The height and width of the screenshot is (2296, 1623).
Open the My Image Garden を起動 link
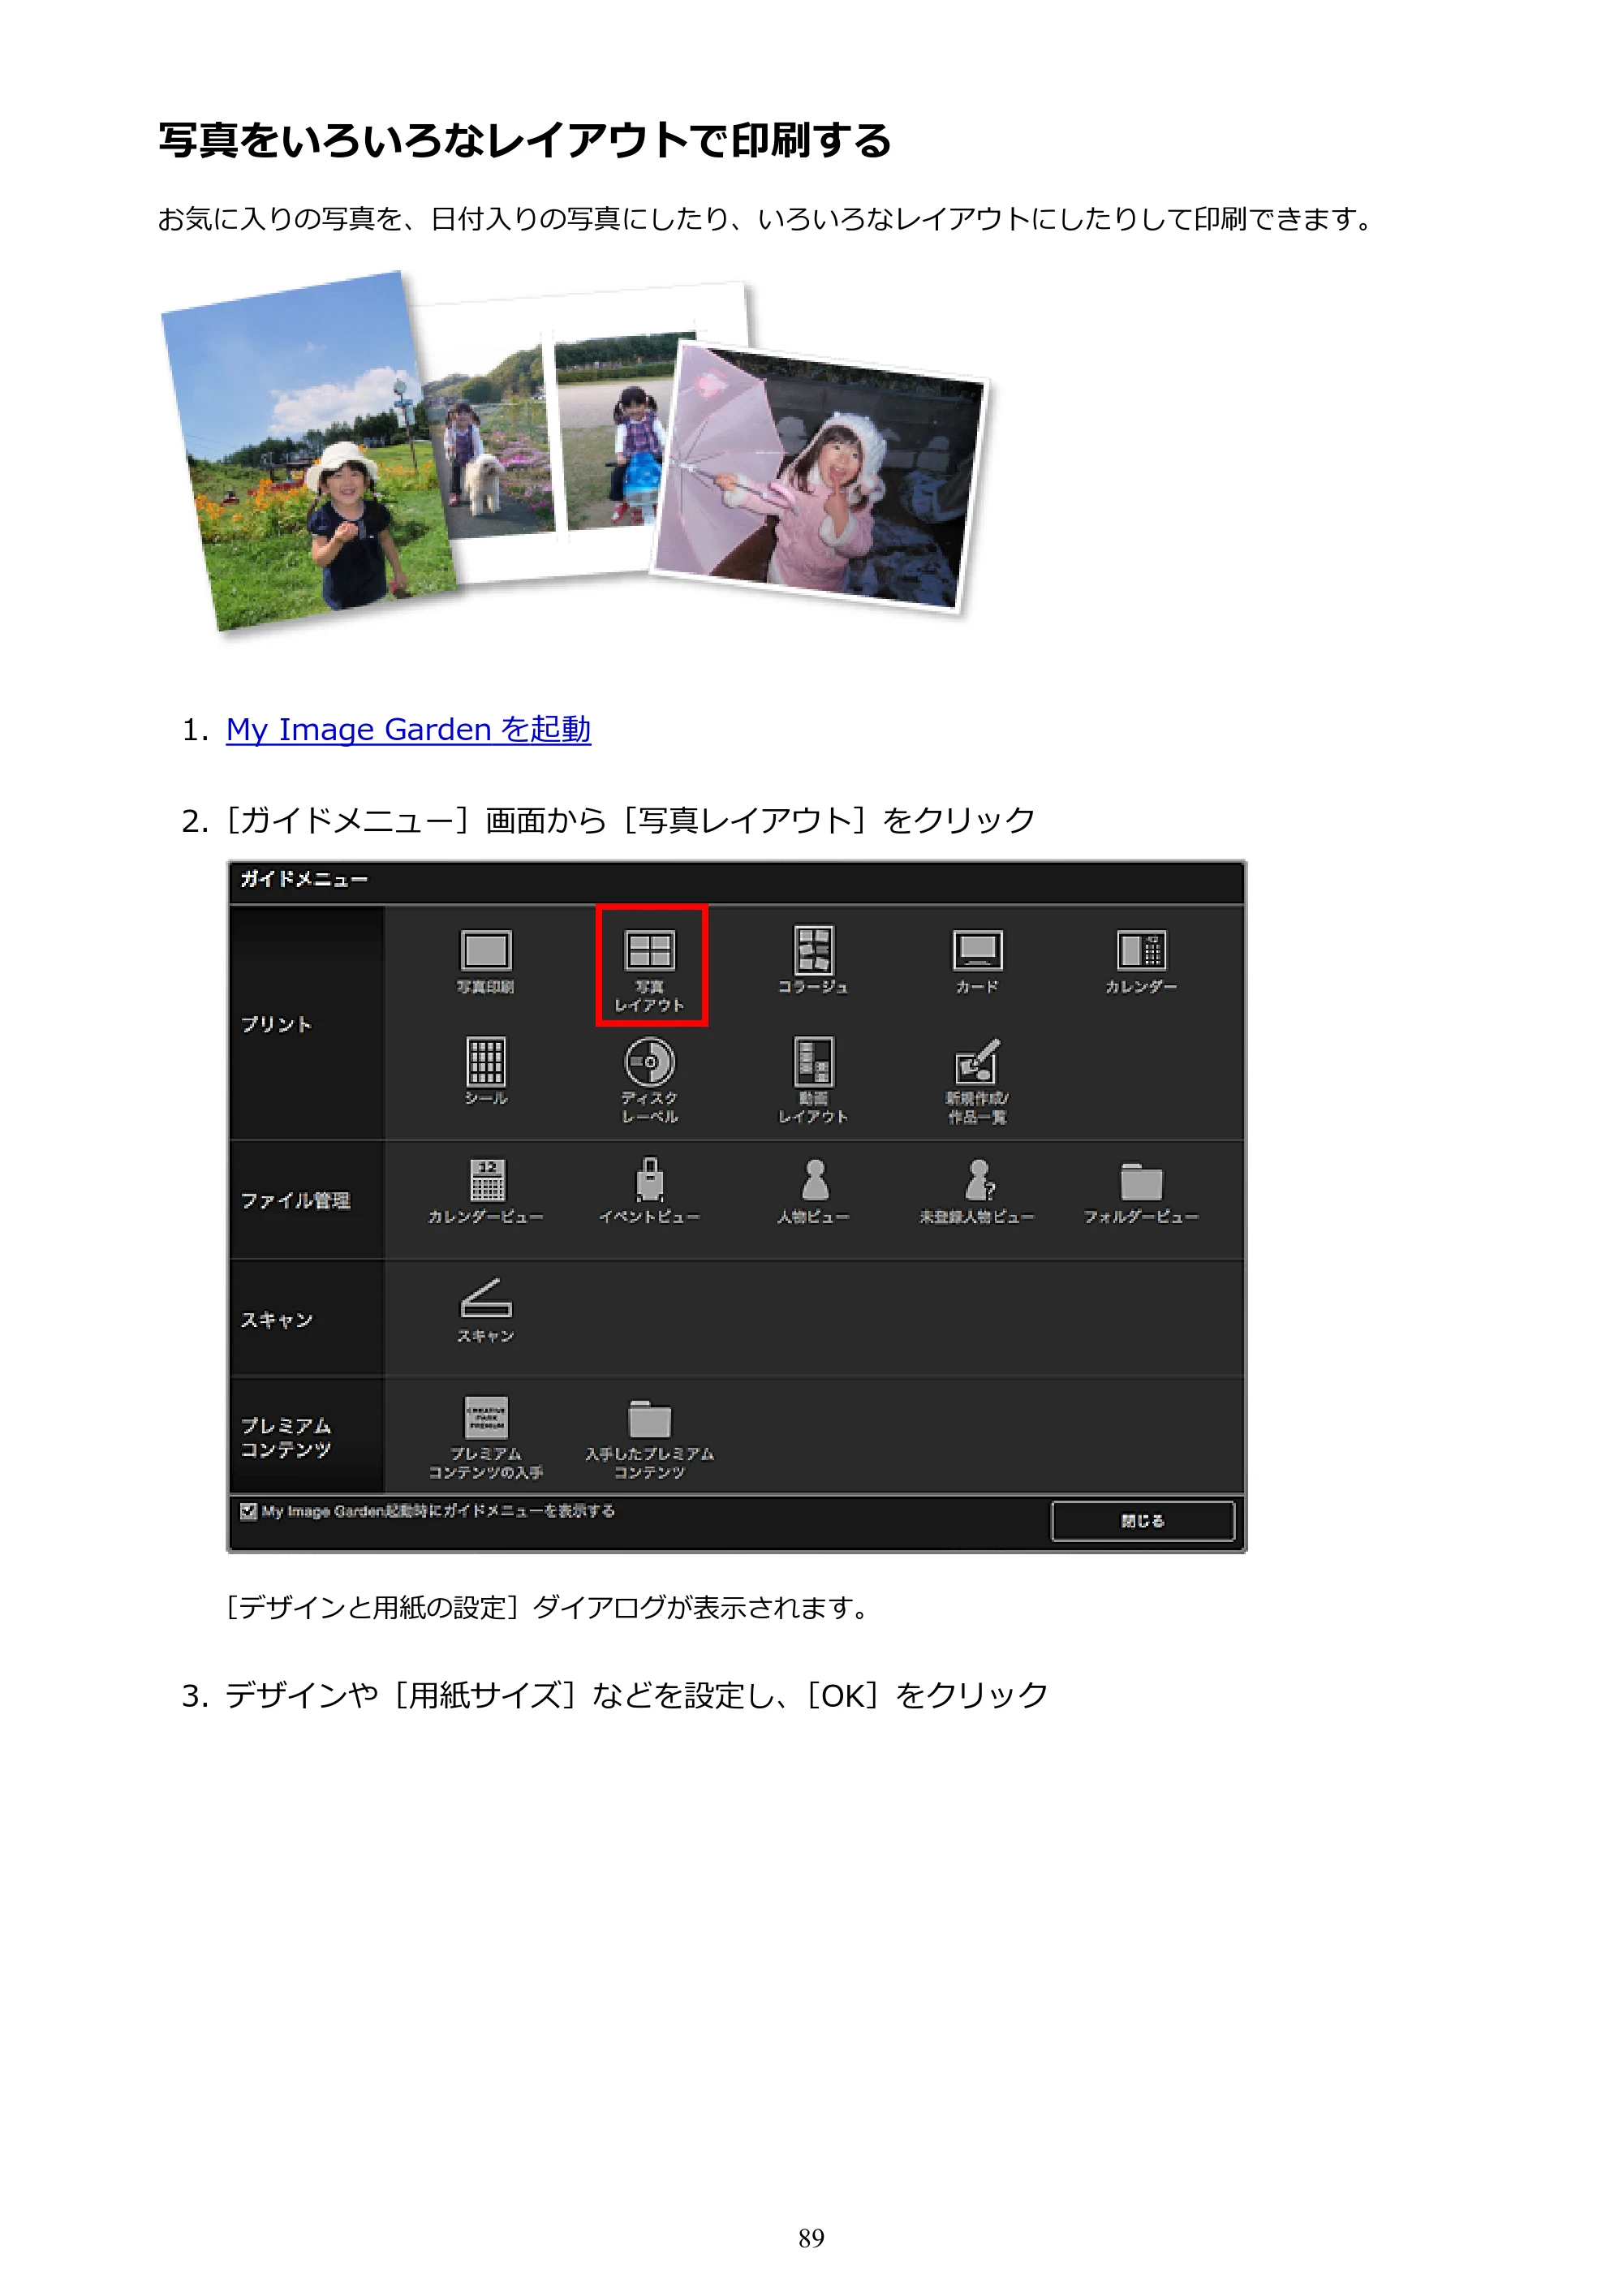(408, 729)
